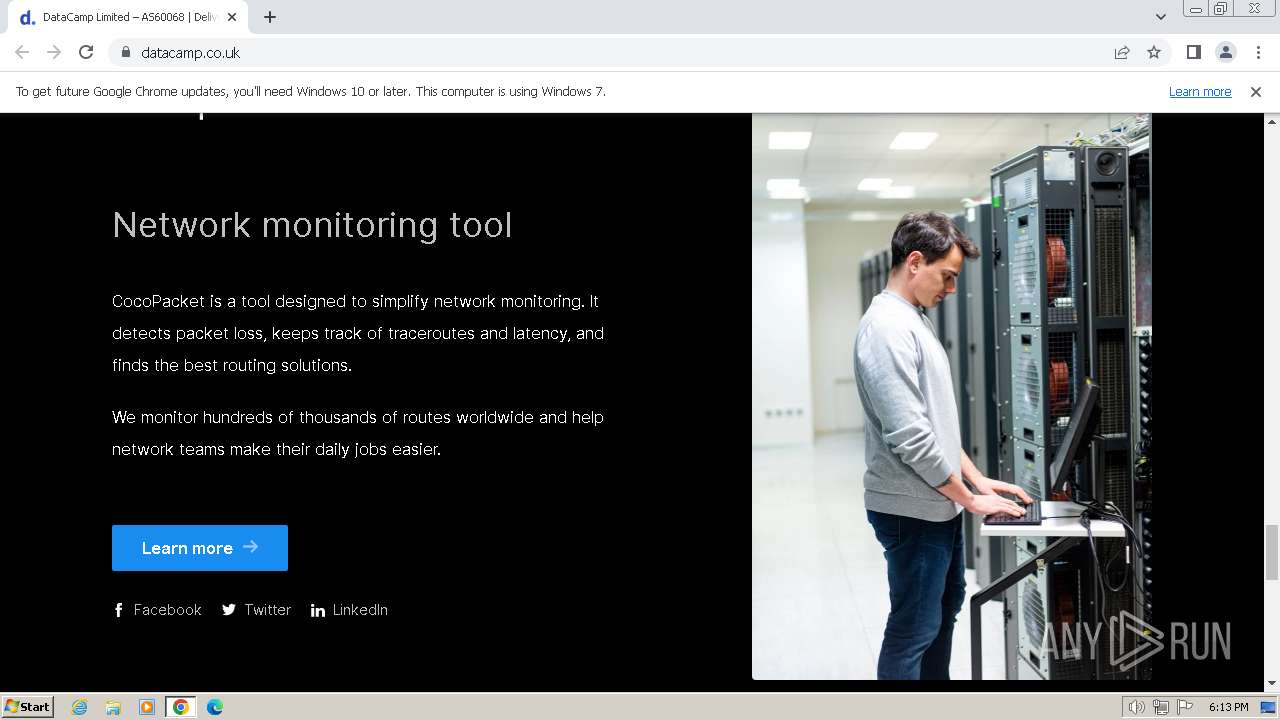Click the page's vertical scrollbar thumb
The height and width of the screenshot is (720, 1280).
point(1272,552)
